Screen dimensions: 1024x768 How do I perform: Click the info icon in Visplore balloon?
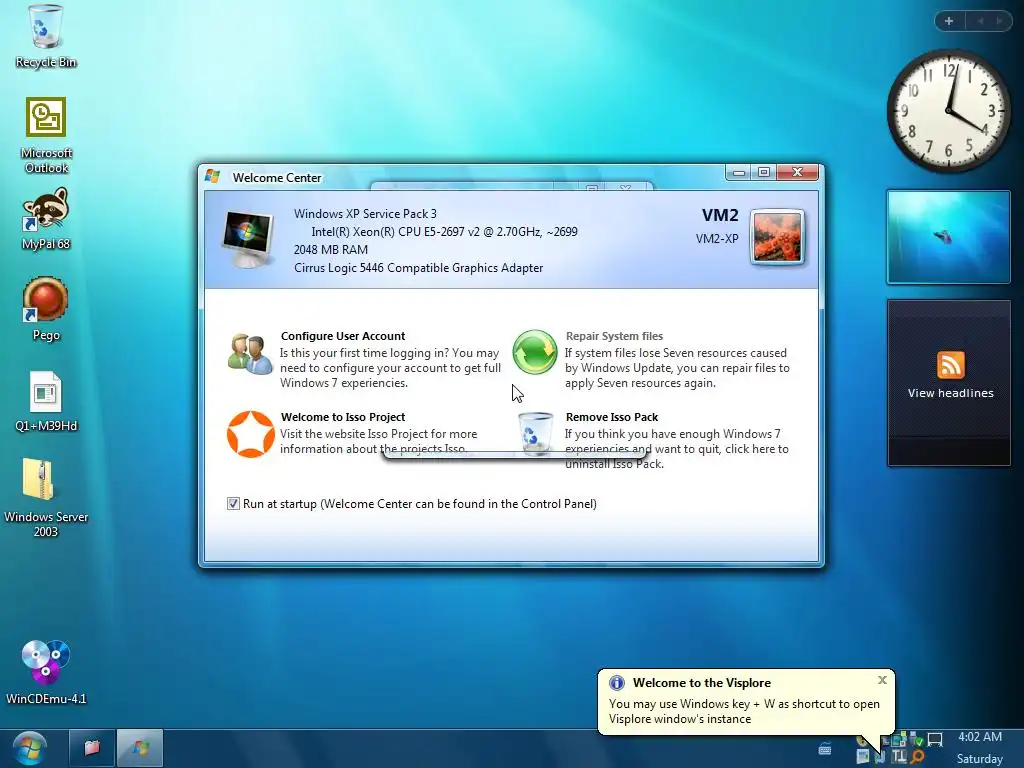[616, 683]
